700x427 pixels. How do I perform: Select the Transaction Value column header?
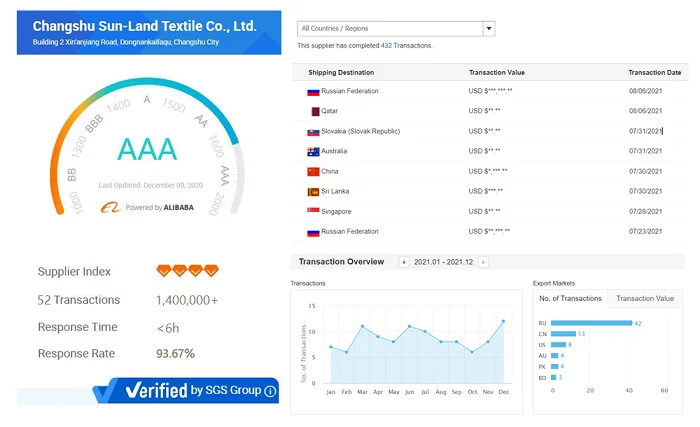496,72
